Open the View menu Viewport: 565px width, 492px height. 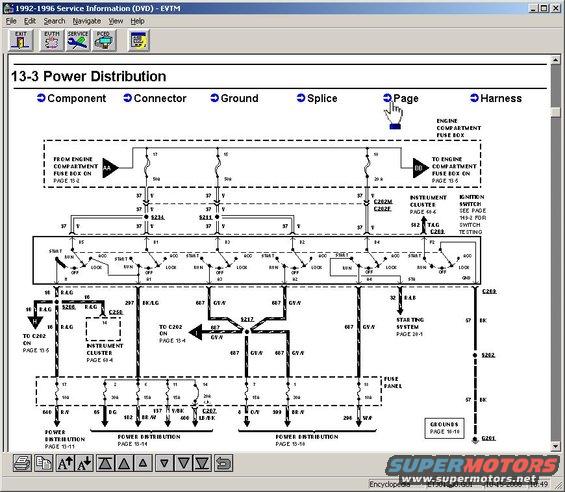click(x=116, y=21)
